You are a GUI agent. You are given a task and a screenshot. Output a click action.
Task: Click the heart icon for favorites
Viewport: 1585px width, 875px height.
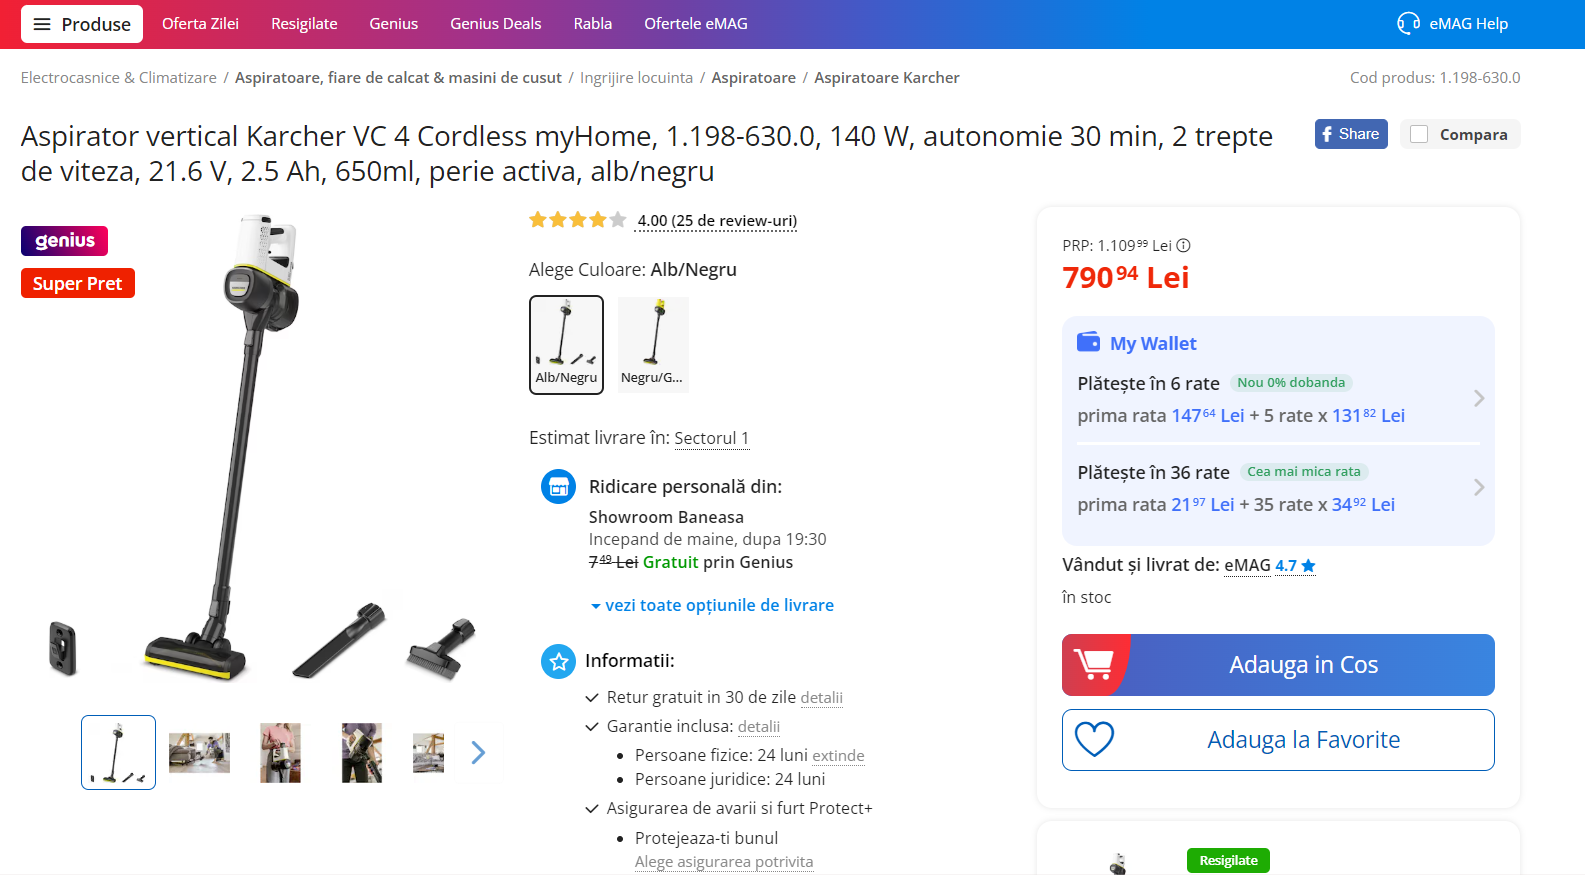tap(1094, 740)
